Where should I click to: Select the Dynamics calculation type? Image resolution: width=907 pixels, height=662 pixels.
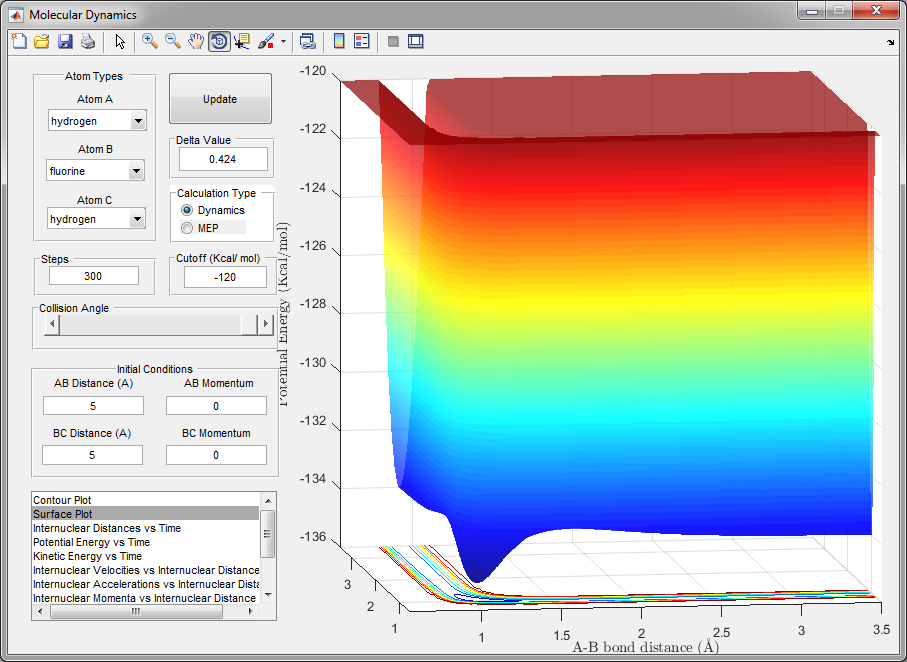click(187, 211)
